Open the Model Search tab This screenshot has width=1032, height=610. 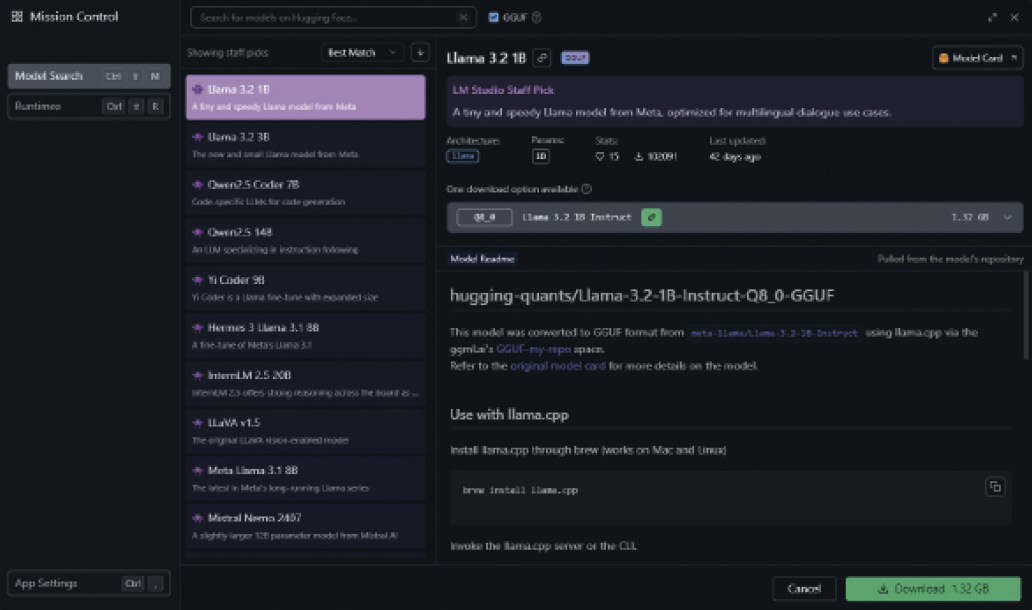[x=89, y=76]
